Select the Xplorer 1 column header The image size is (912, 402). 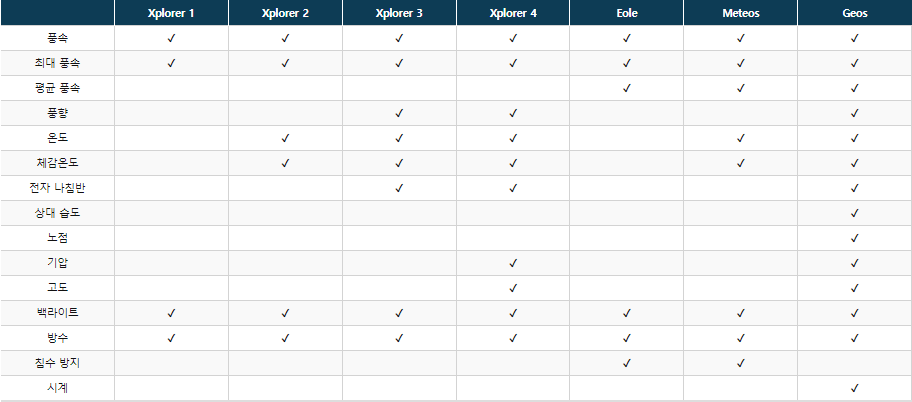click(x=170, y=14)
